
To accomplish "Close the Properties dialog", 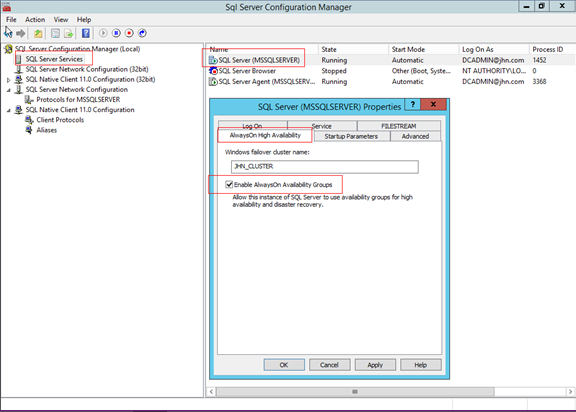I will [x=433, y=104].
